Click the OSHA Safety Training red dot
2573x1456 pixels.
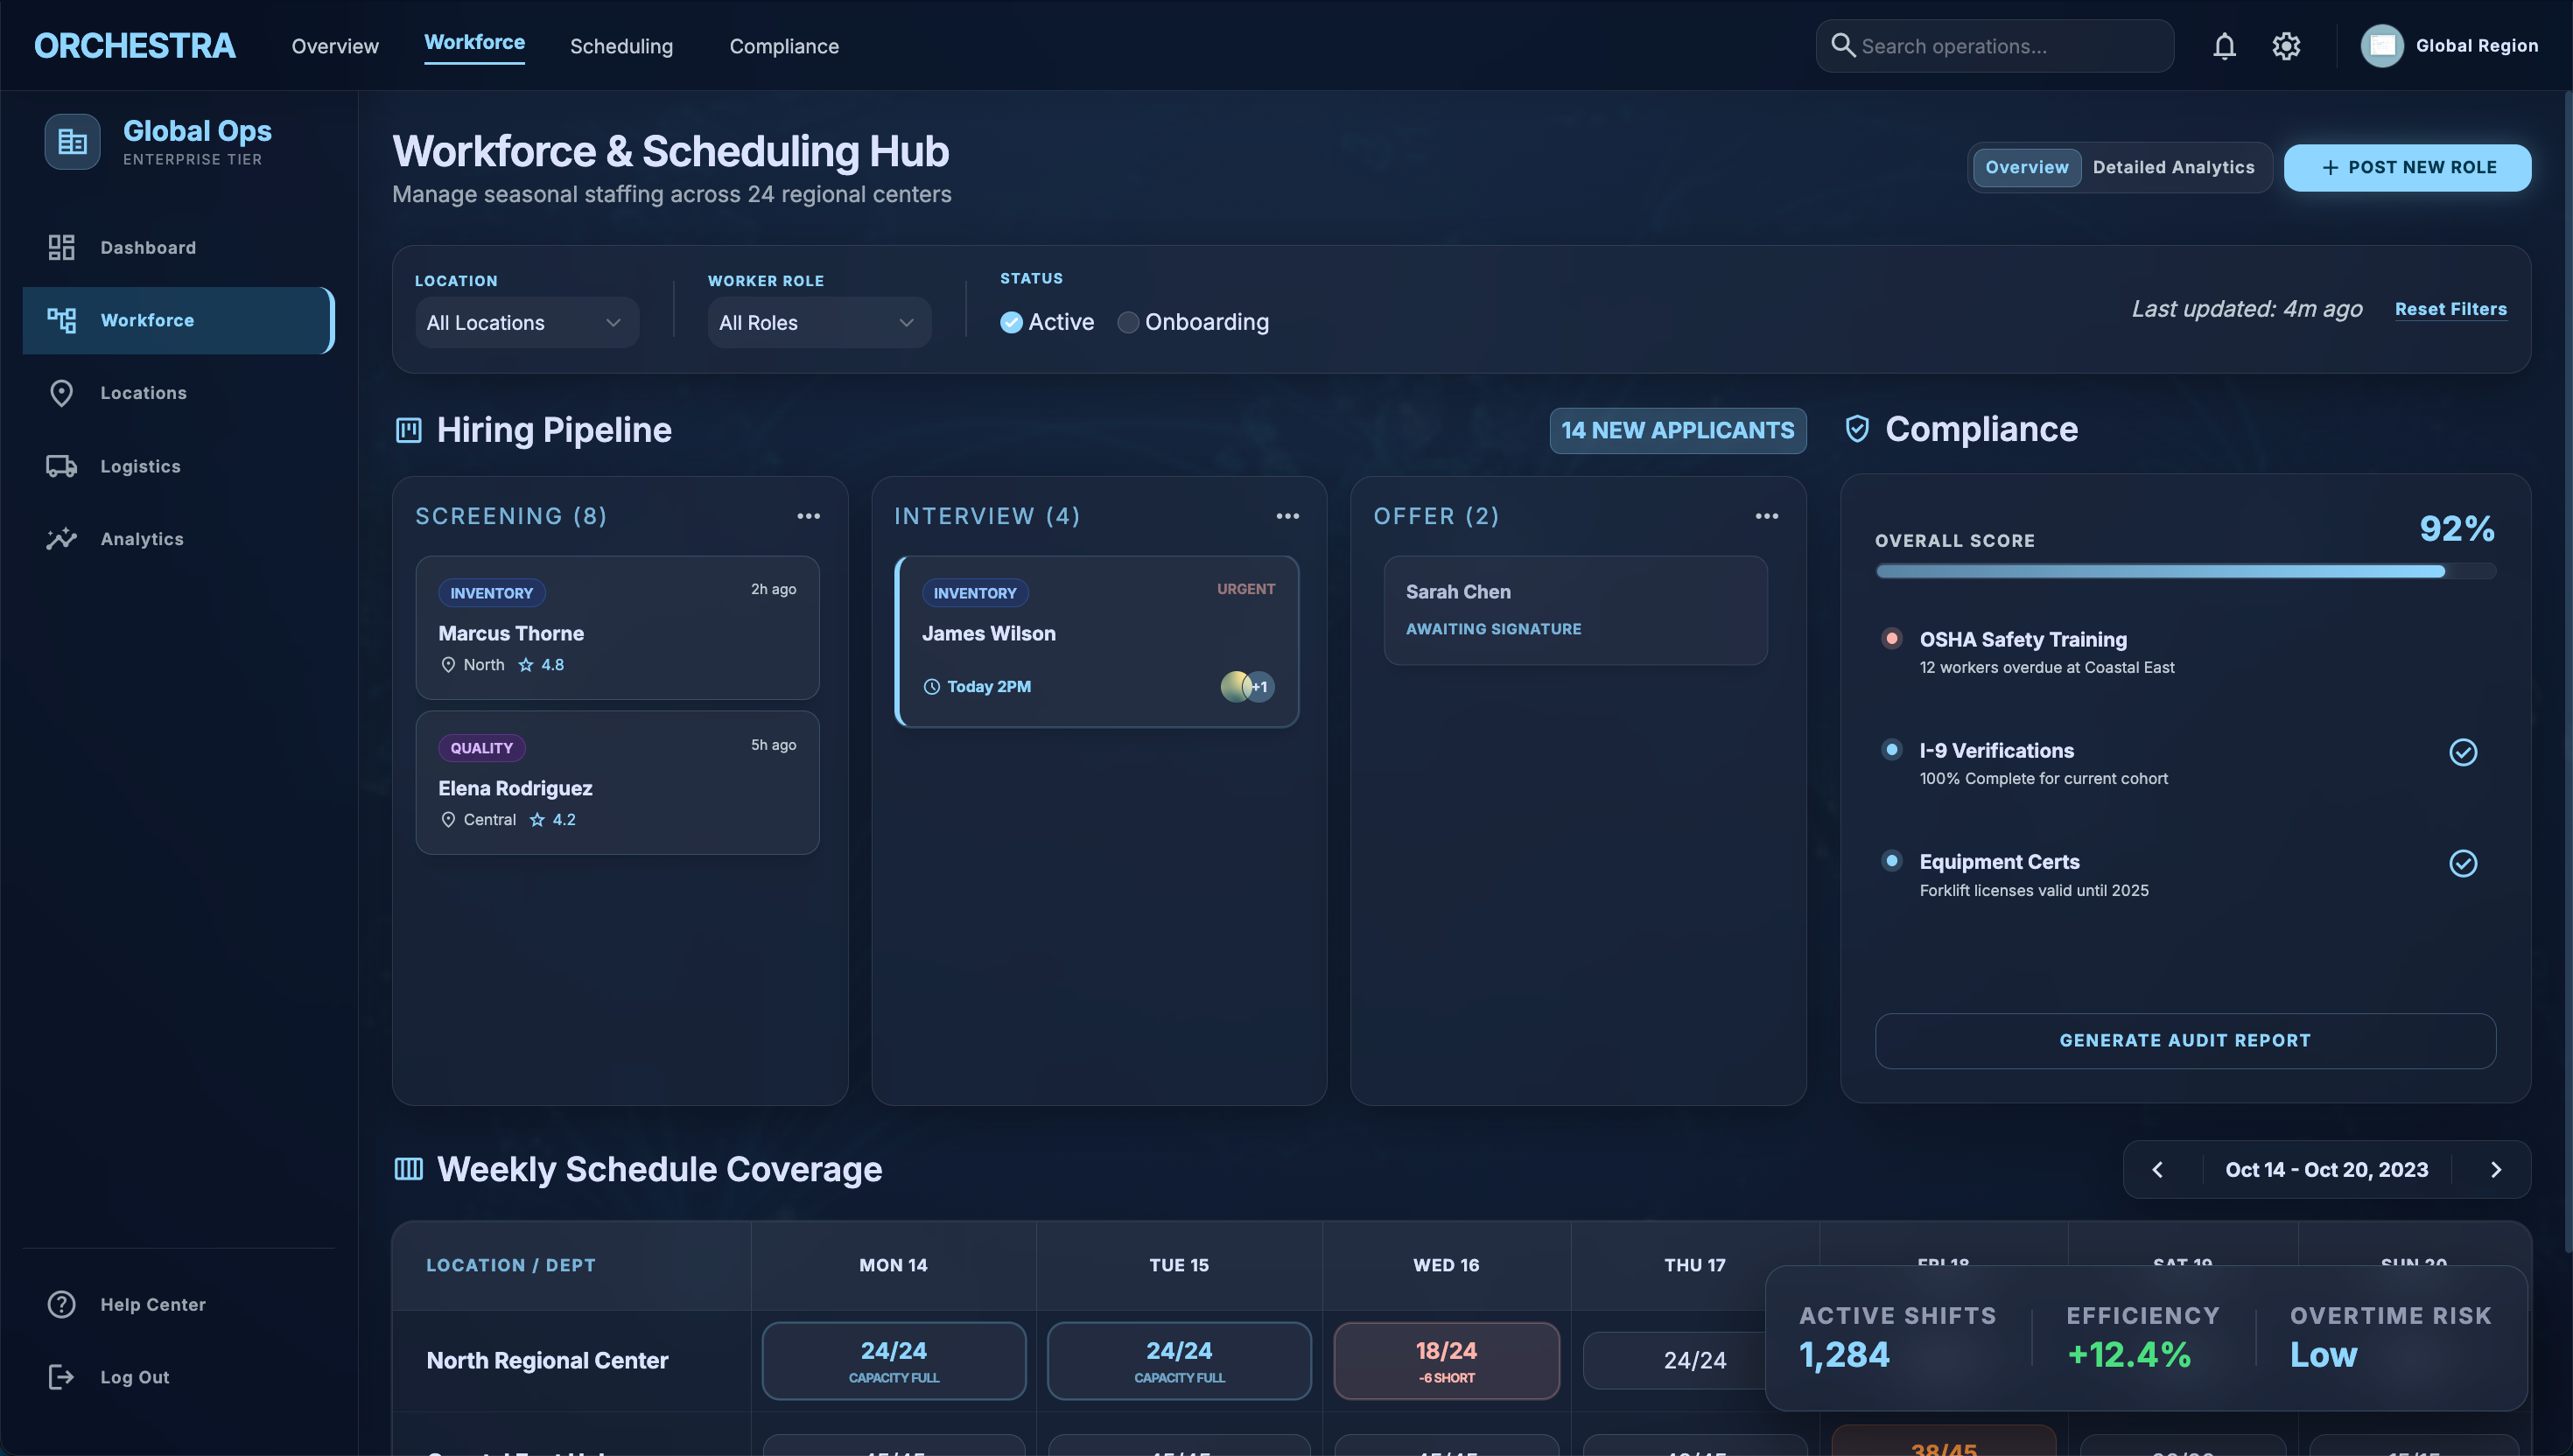click(1891, 638)
